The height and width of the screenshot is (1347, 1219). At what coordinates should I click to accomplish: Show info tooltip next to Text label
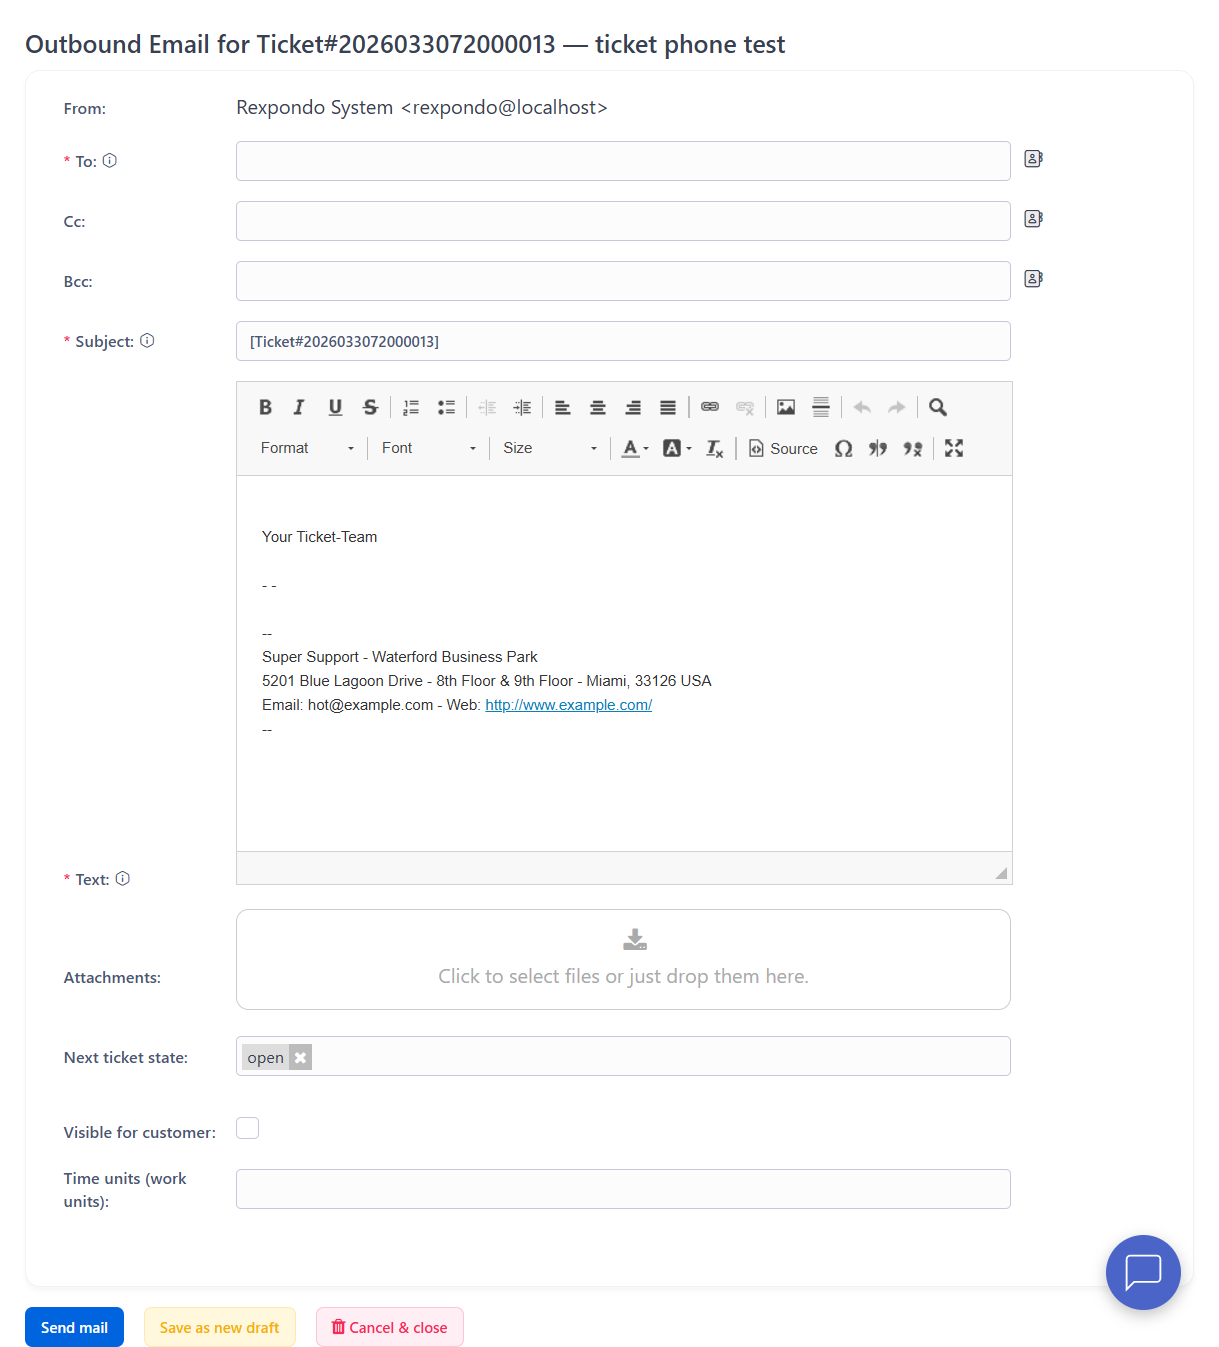123,878
